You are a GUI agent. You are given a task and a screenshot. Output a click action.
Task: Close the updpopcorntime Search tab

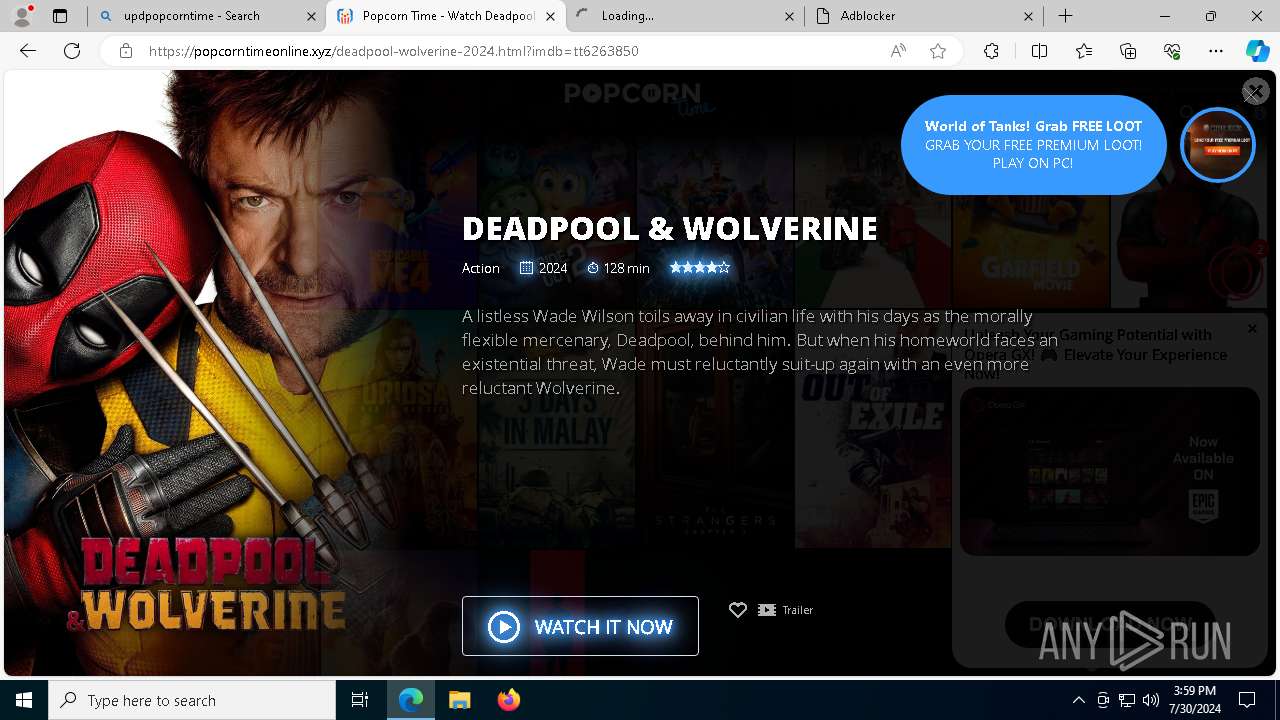click(311, 16)
